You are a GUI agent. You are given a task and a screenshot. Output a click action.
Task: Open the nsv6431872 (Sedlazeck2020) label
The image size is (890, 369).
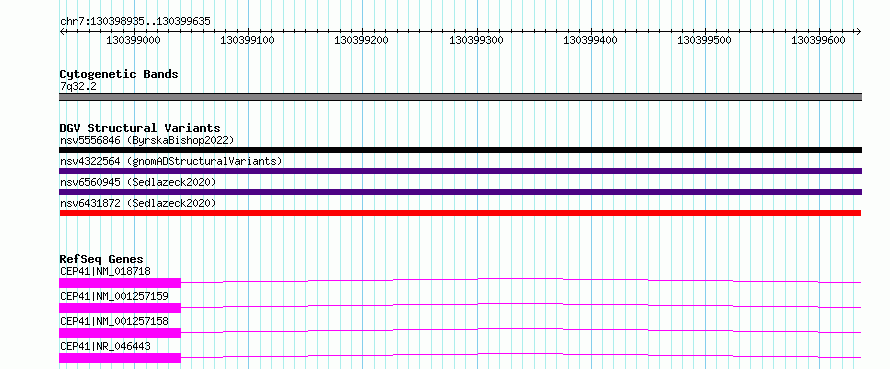(x=138, y=203)
